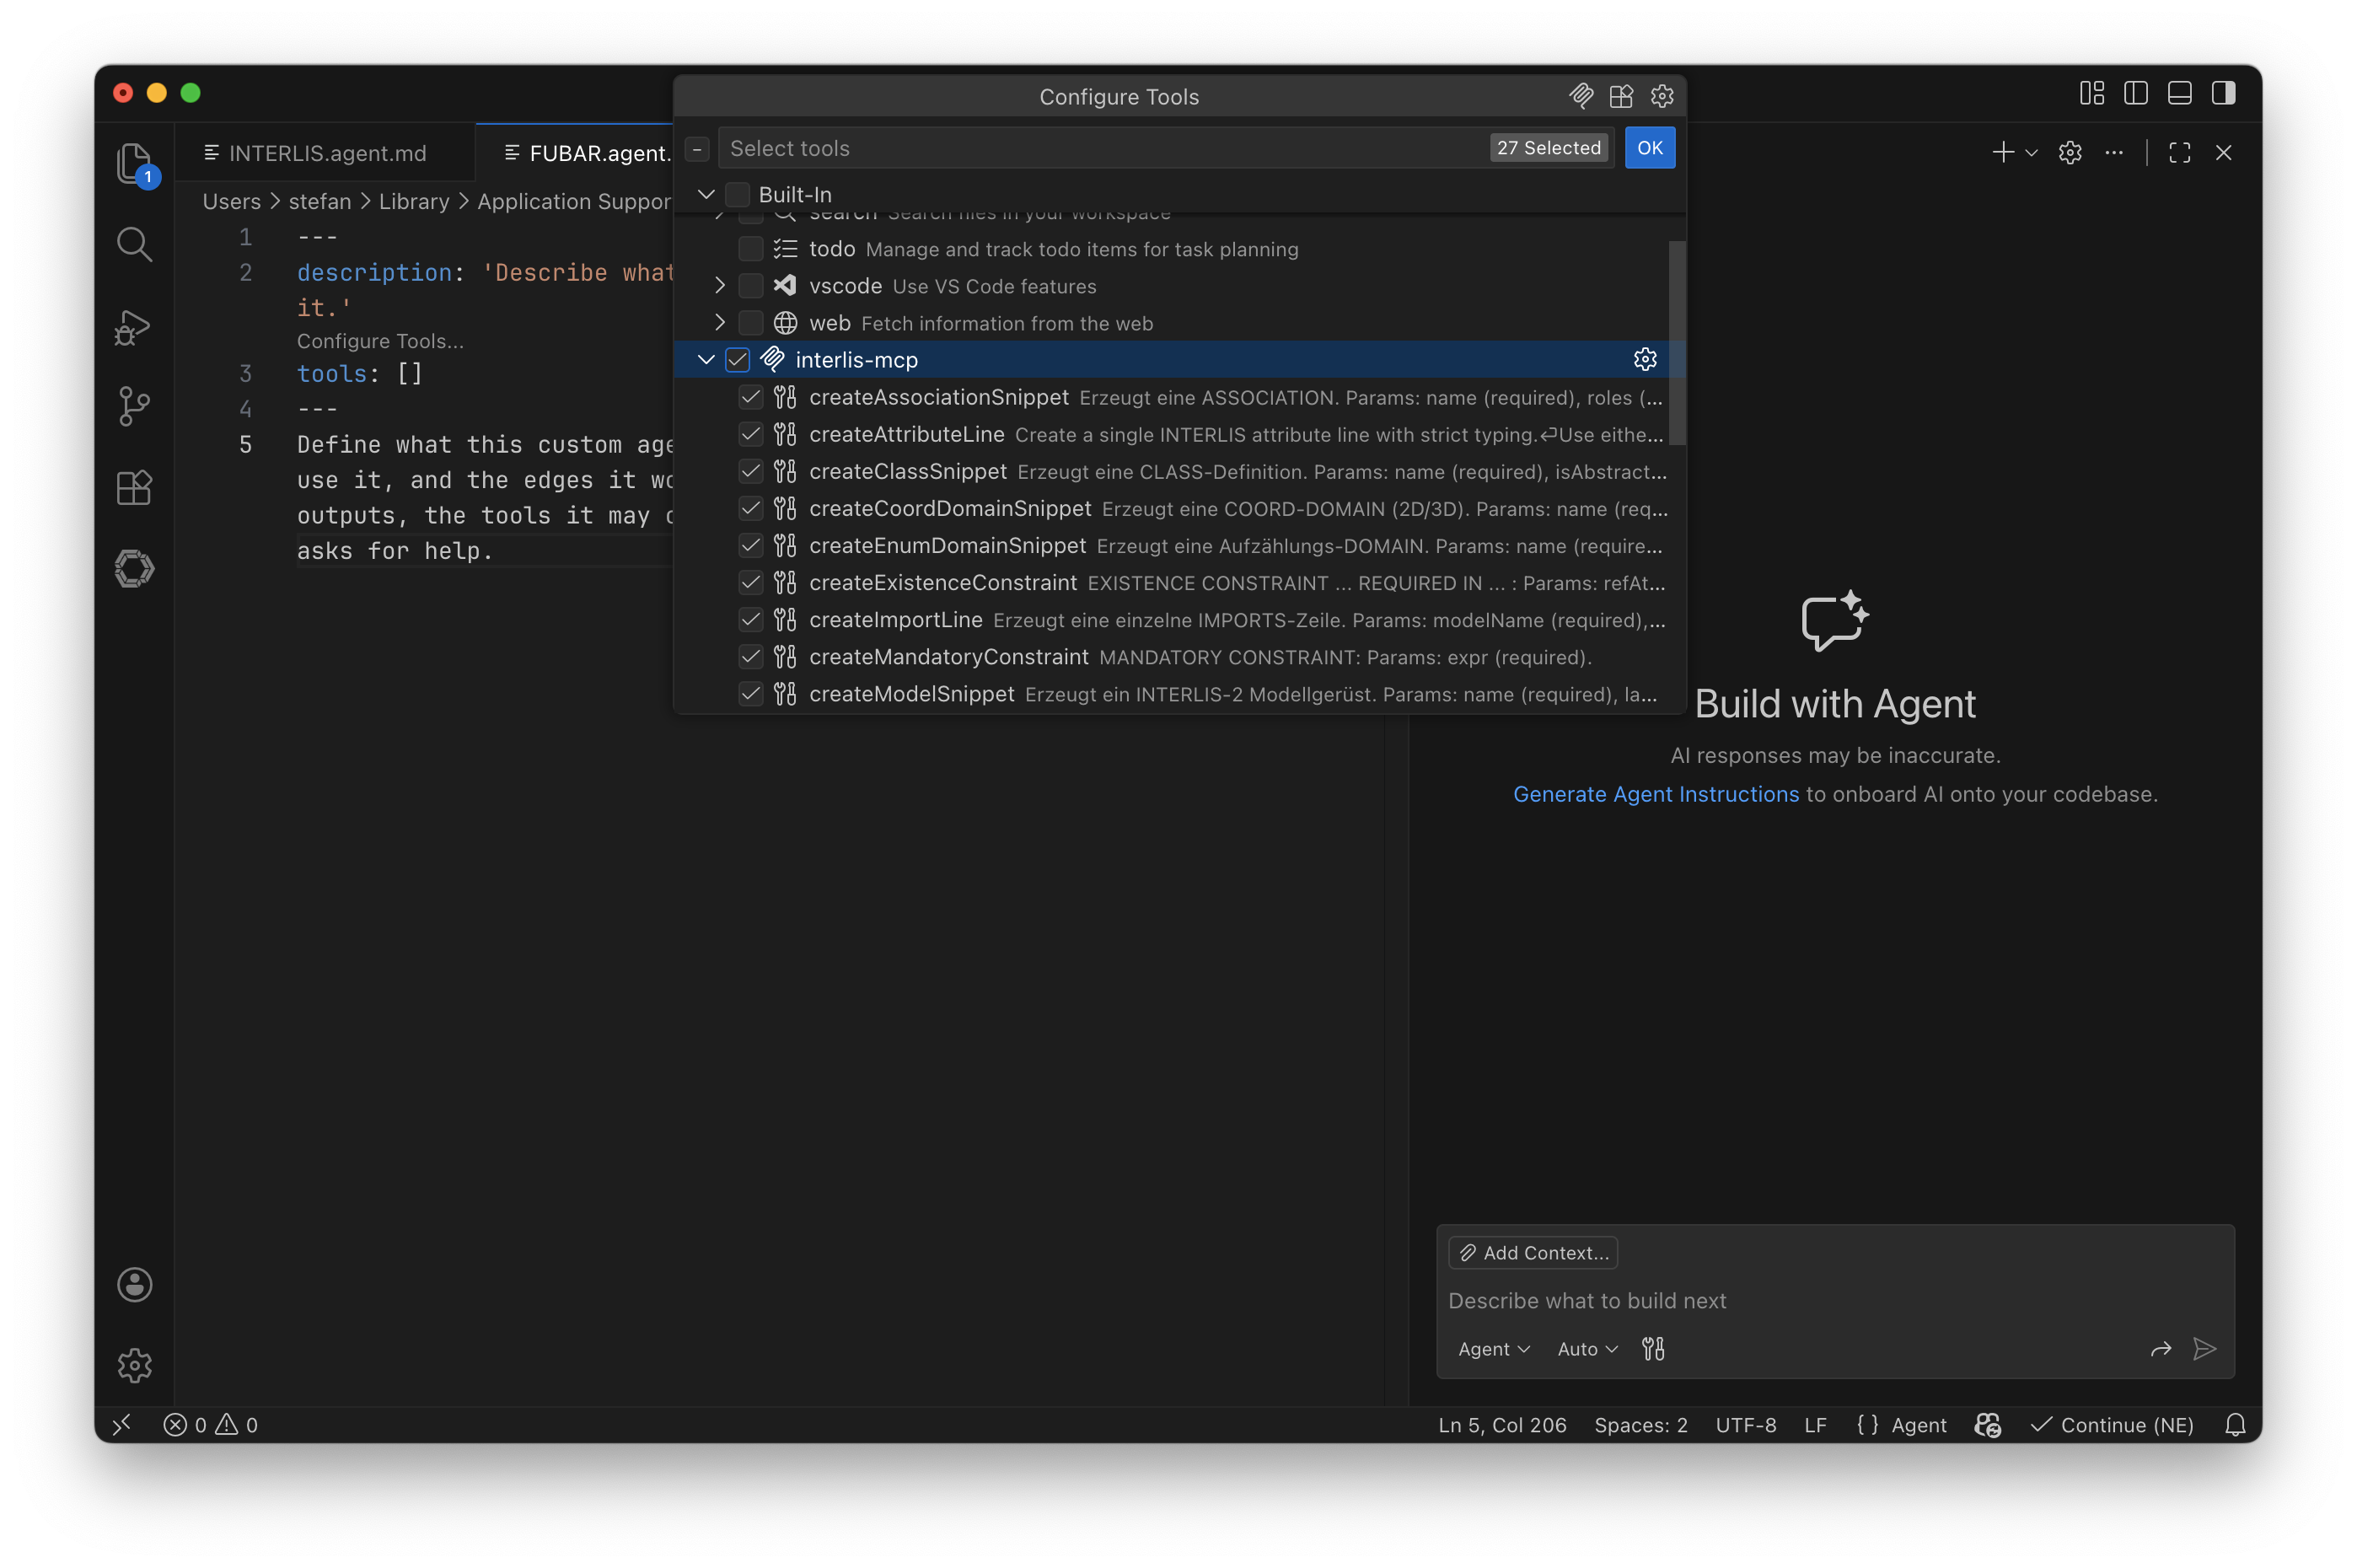Open settings gear next to interlis-mcp
The width and height of the screenshot is (2357, 1568).
(1644, 359)
